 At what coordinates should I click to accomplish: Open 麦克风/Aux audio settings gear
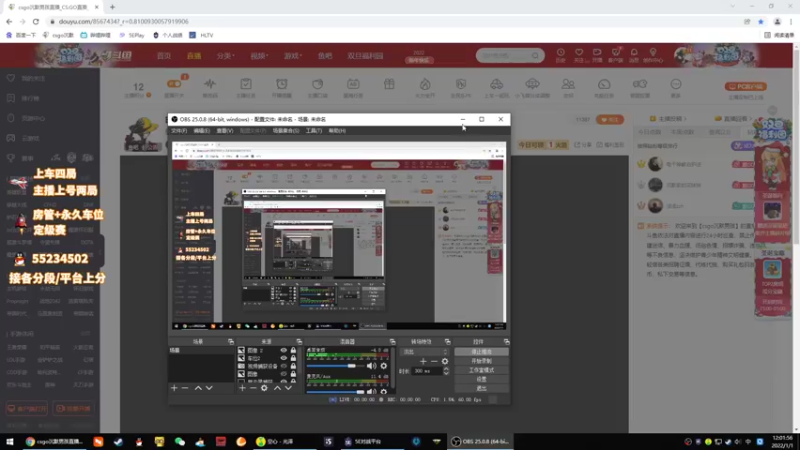[384, 392]
